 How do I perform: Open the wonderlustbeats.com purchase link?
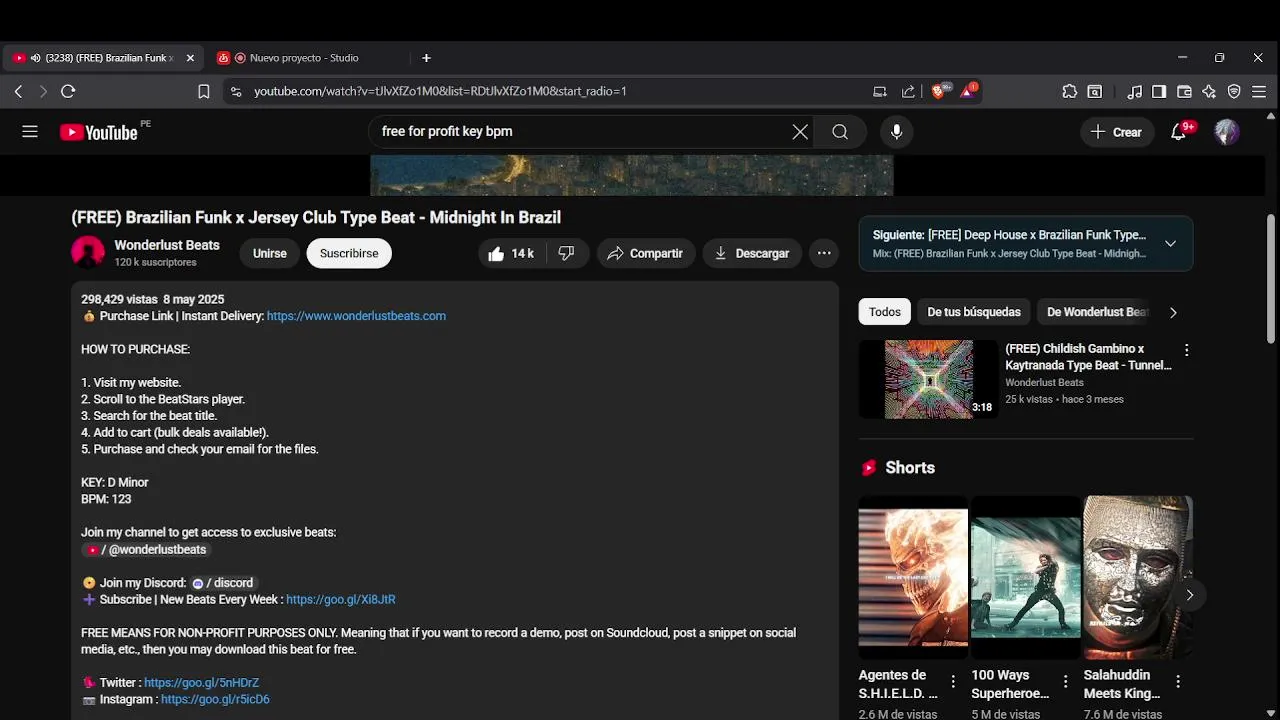click(356, 316)
